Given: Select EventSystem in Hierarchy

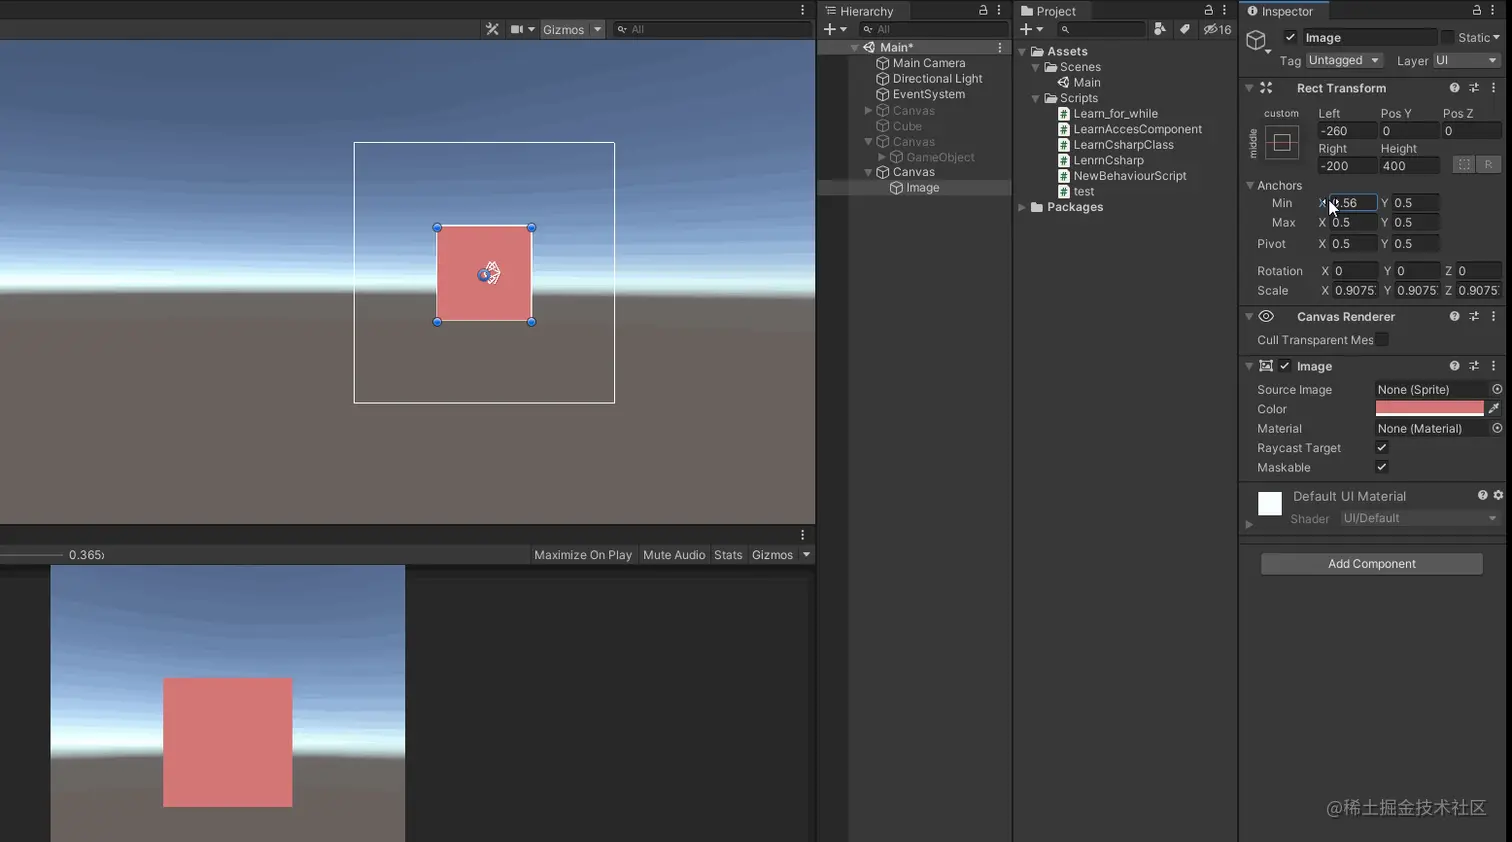Looking at the screenshot, I should point(929,94).
